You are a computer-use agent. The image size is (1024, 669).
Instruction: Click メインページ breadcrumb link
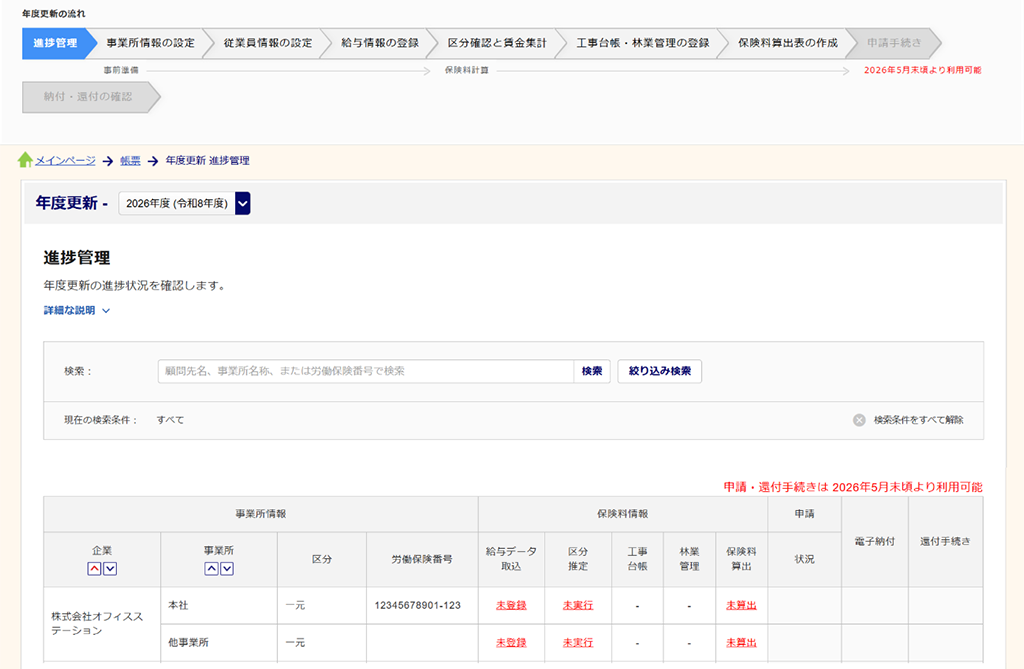65,160
